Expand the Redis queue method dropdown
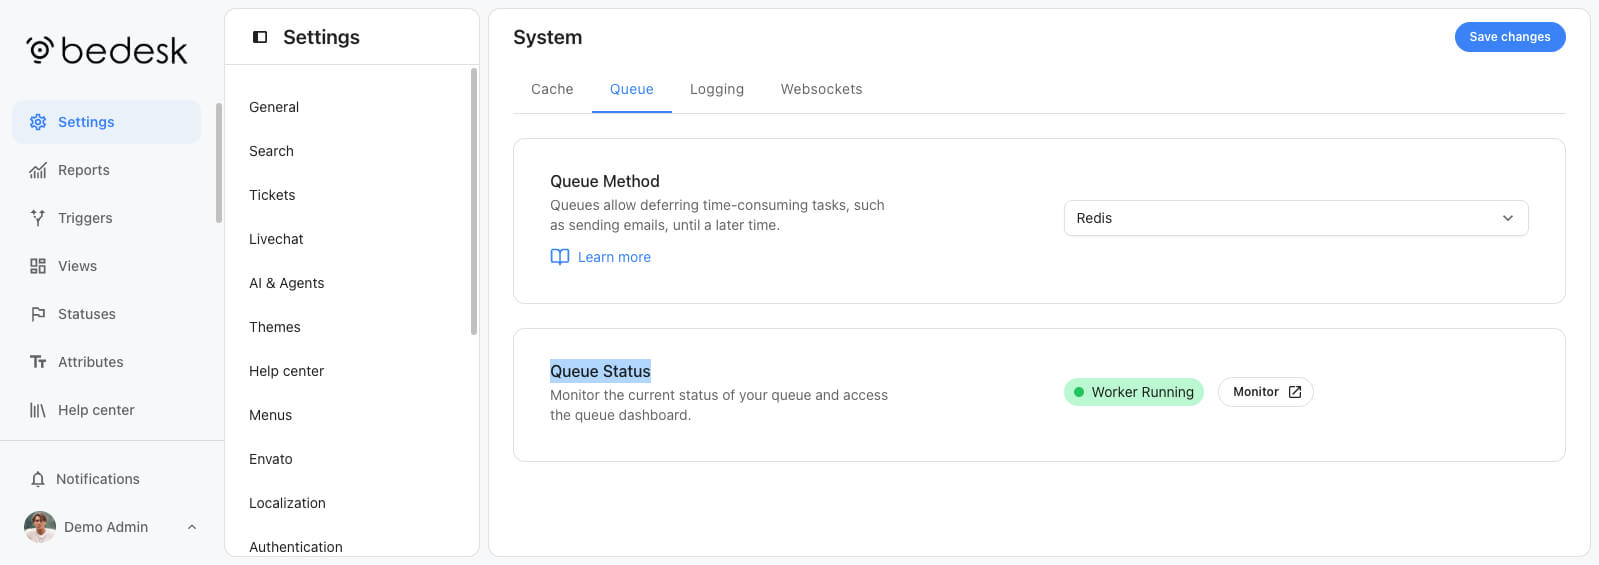This screenshot has width=1599, height=565. click(1296, 218)
